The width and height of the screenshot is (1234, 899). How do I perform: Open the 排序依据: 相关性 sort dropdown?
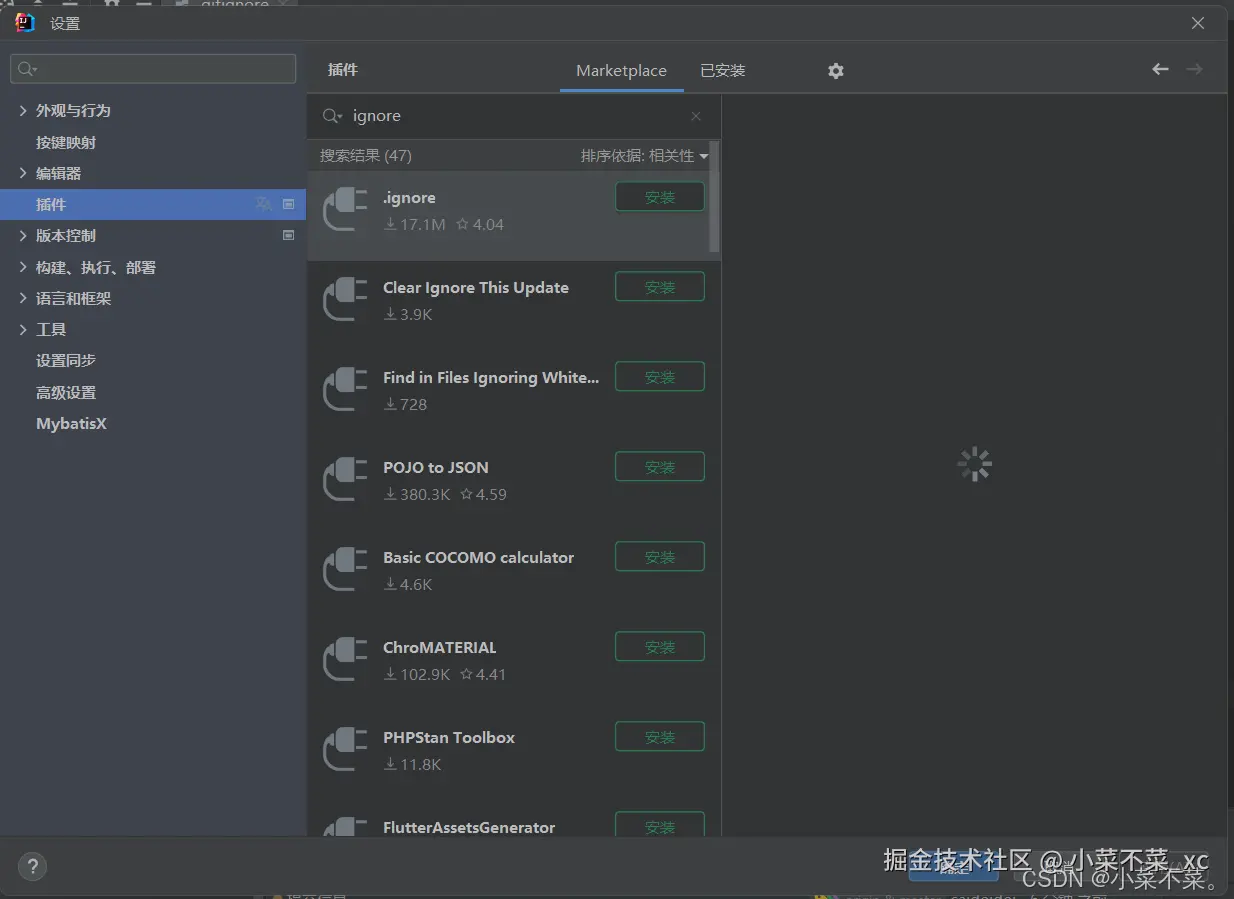click(644, 156)
